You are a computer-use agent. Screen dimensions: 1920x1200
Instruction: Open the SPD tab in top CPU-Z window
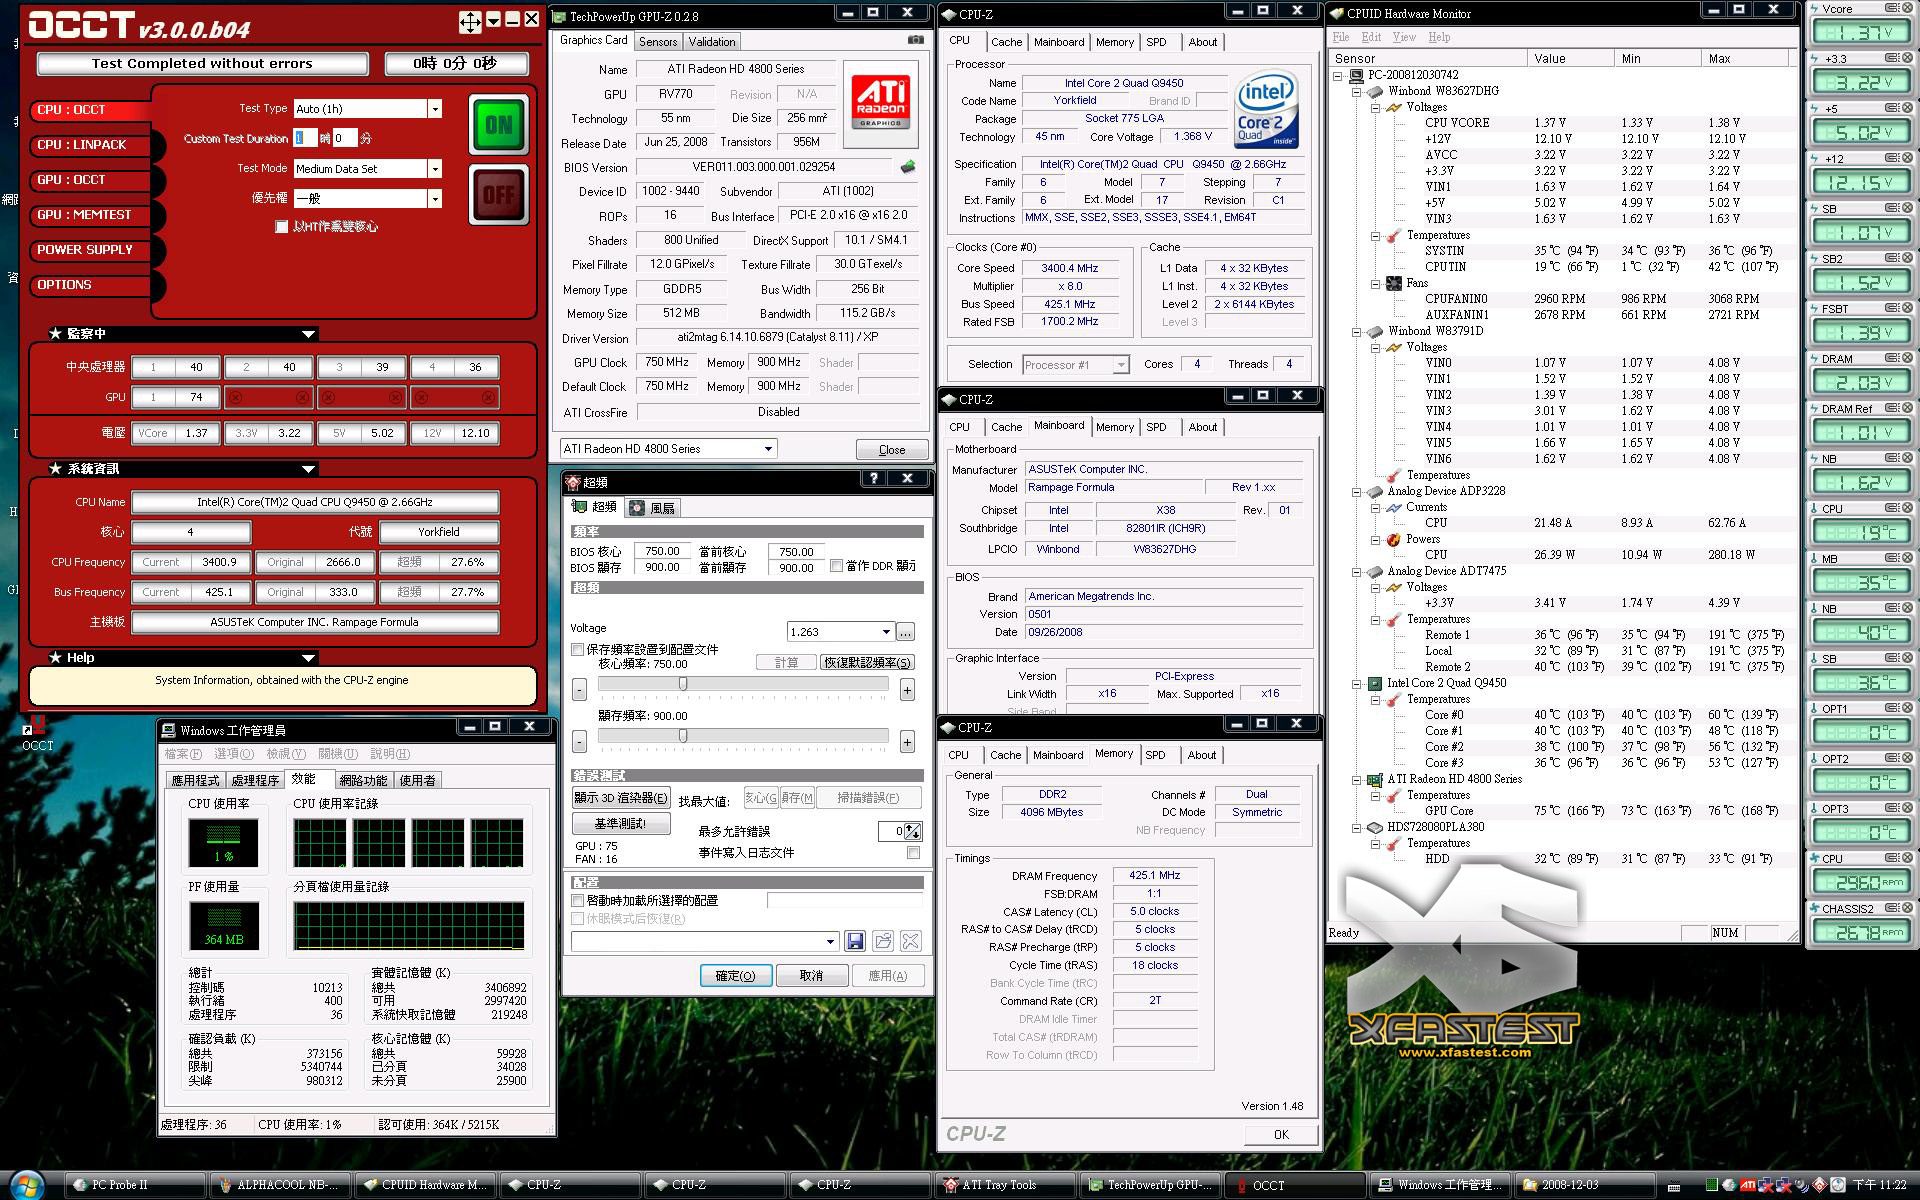(x=1156, y=42)
